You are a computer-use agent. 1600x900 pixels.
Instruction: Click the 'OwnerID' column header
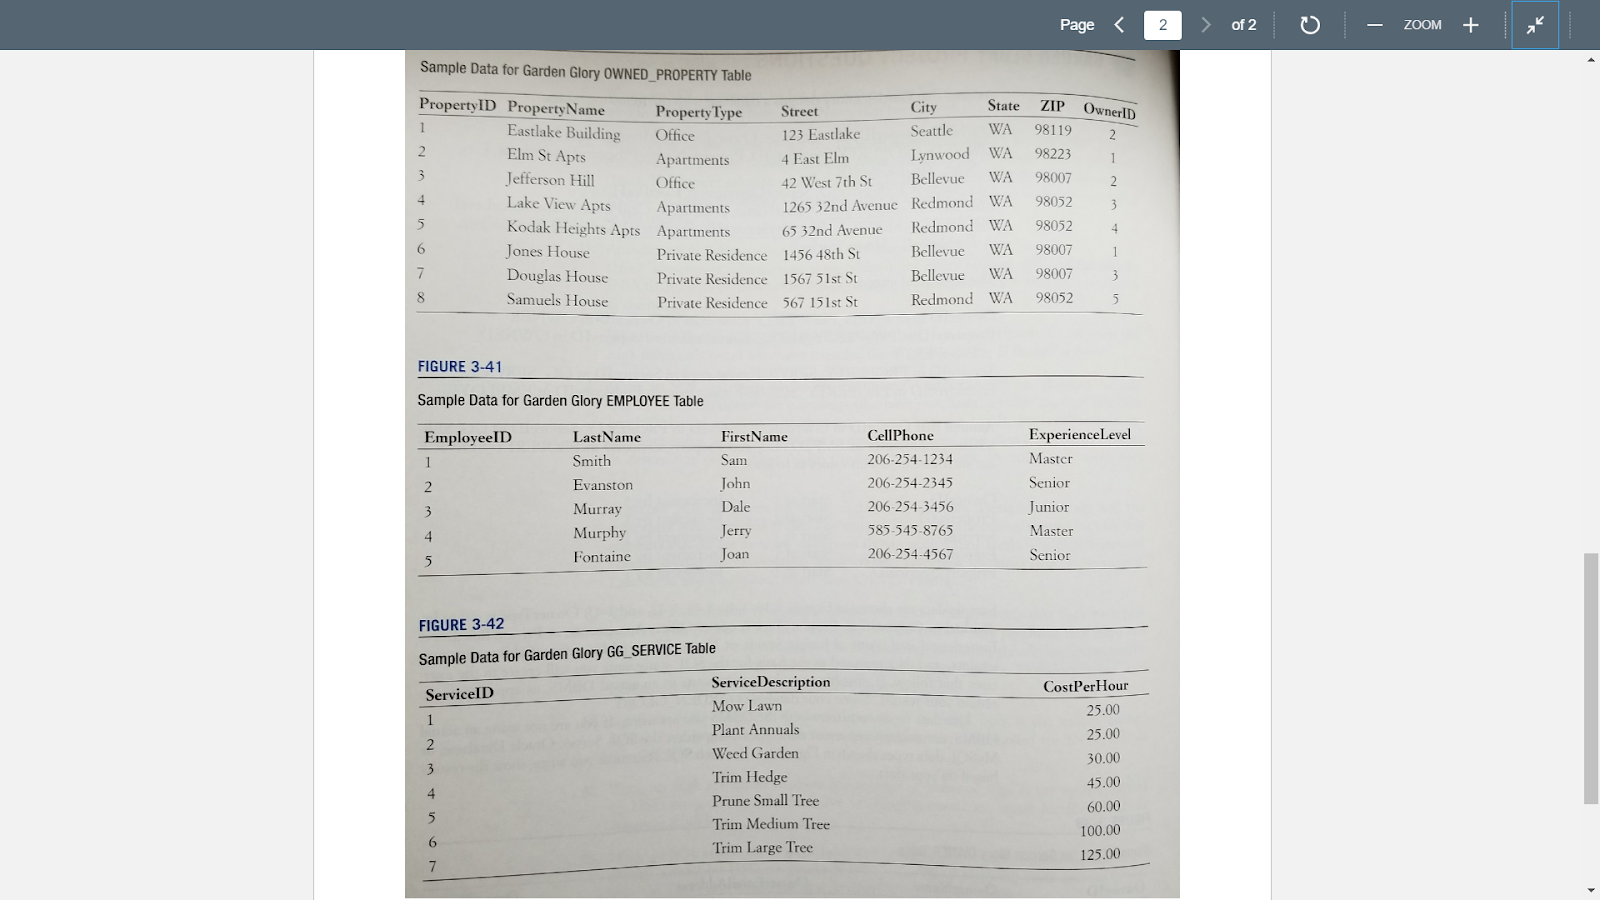tap(1109, 112)
